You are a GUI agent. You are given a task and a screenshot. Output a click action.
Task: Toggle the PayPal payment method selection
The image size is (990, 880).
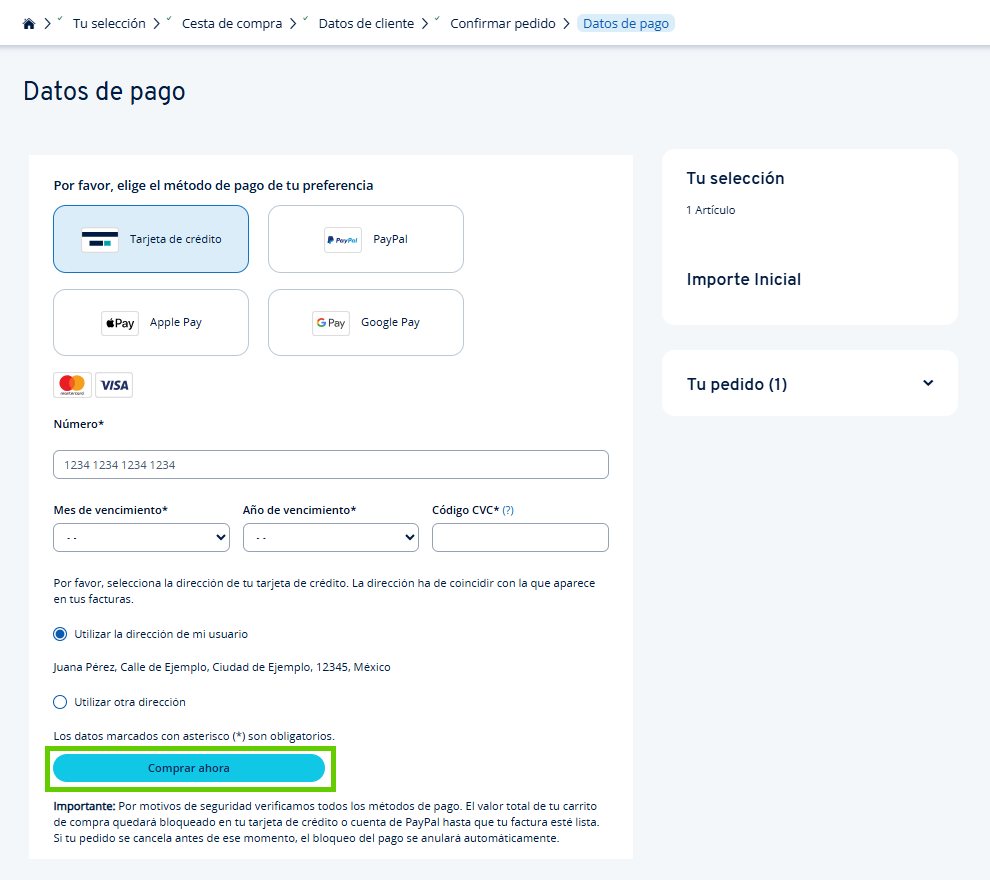tap(365, 239)
